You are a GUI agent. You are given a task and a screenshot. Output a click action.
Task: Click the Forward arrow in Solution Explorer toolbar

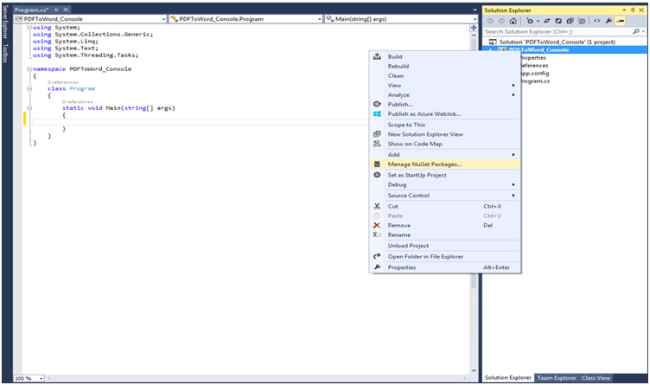(x=502, y=21)
